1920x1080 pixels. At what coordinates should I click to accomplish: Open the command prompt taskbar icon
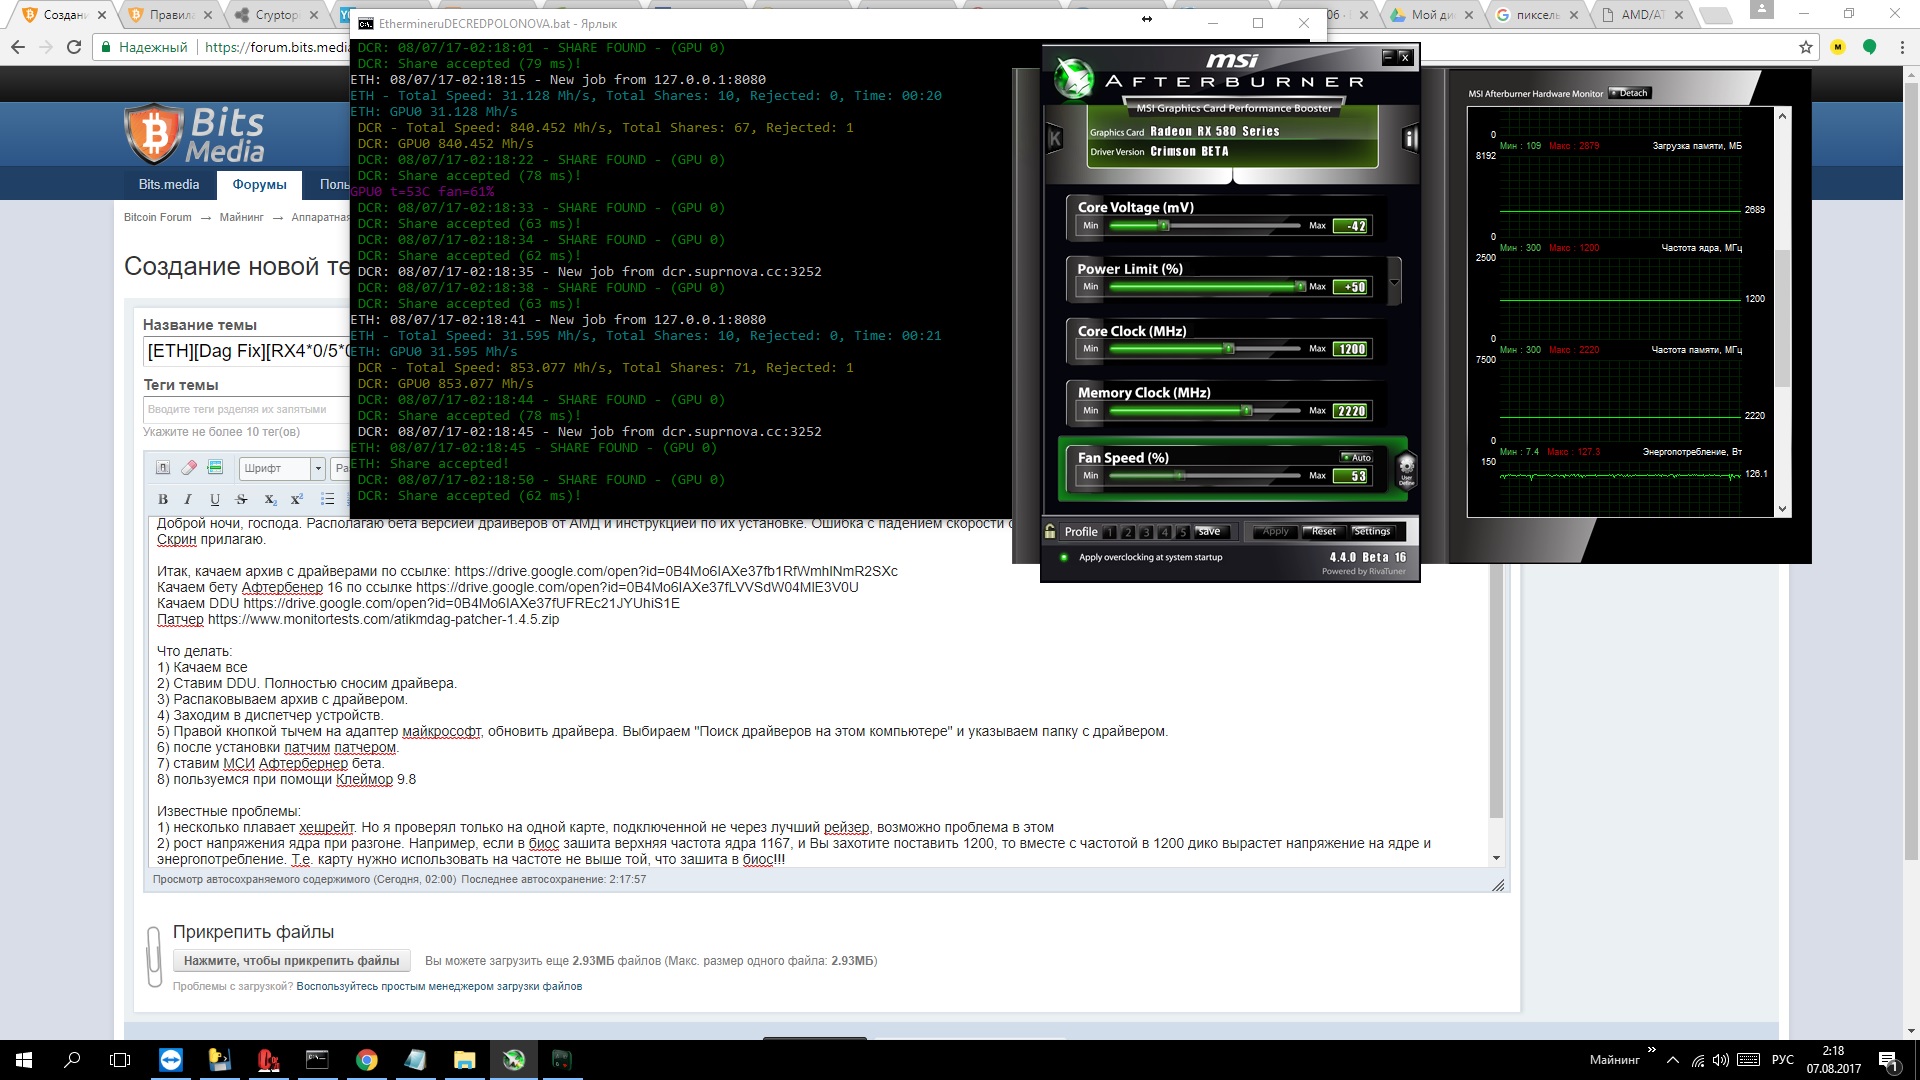pos(318,1060)
